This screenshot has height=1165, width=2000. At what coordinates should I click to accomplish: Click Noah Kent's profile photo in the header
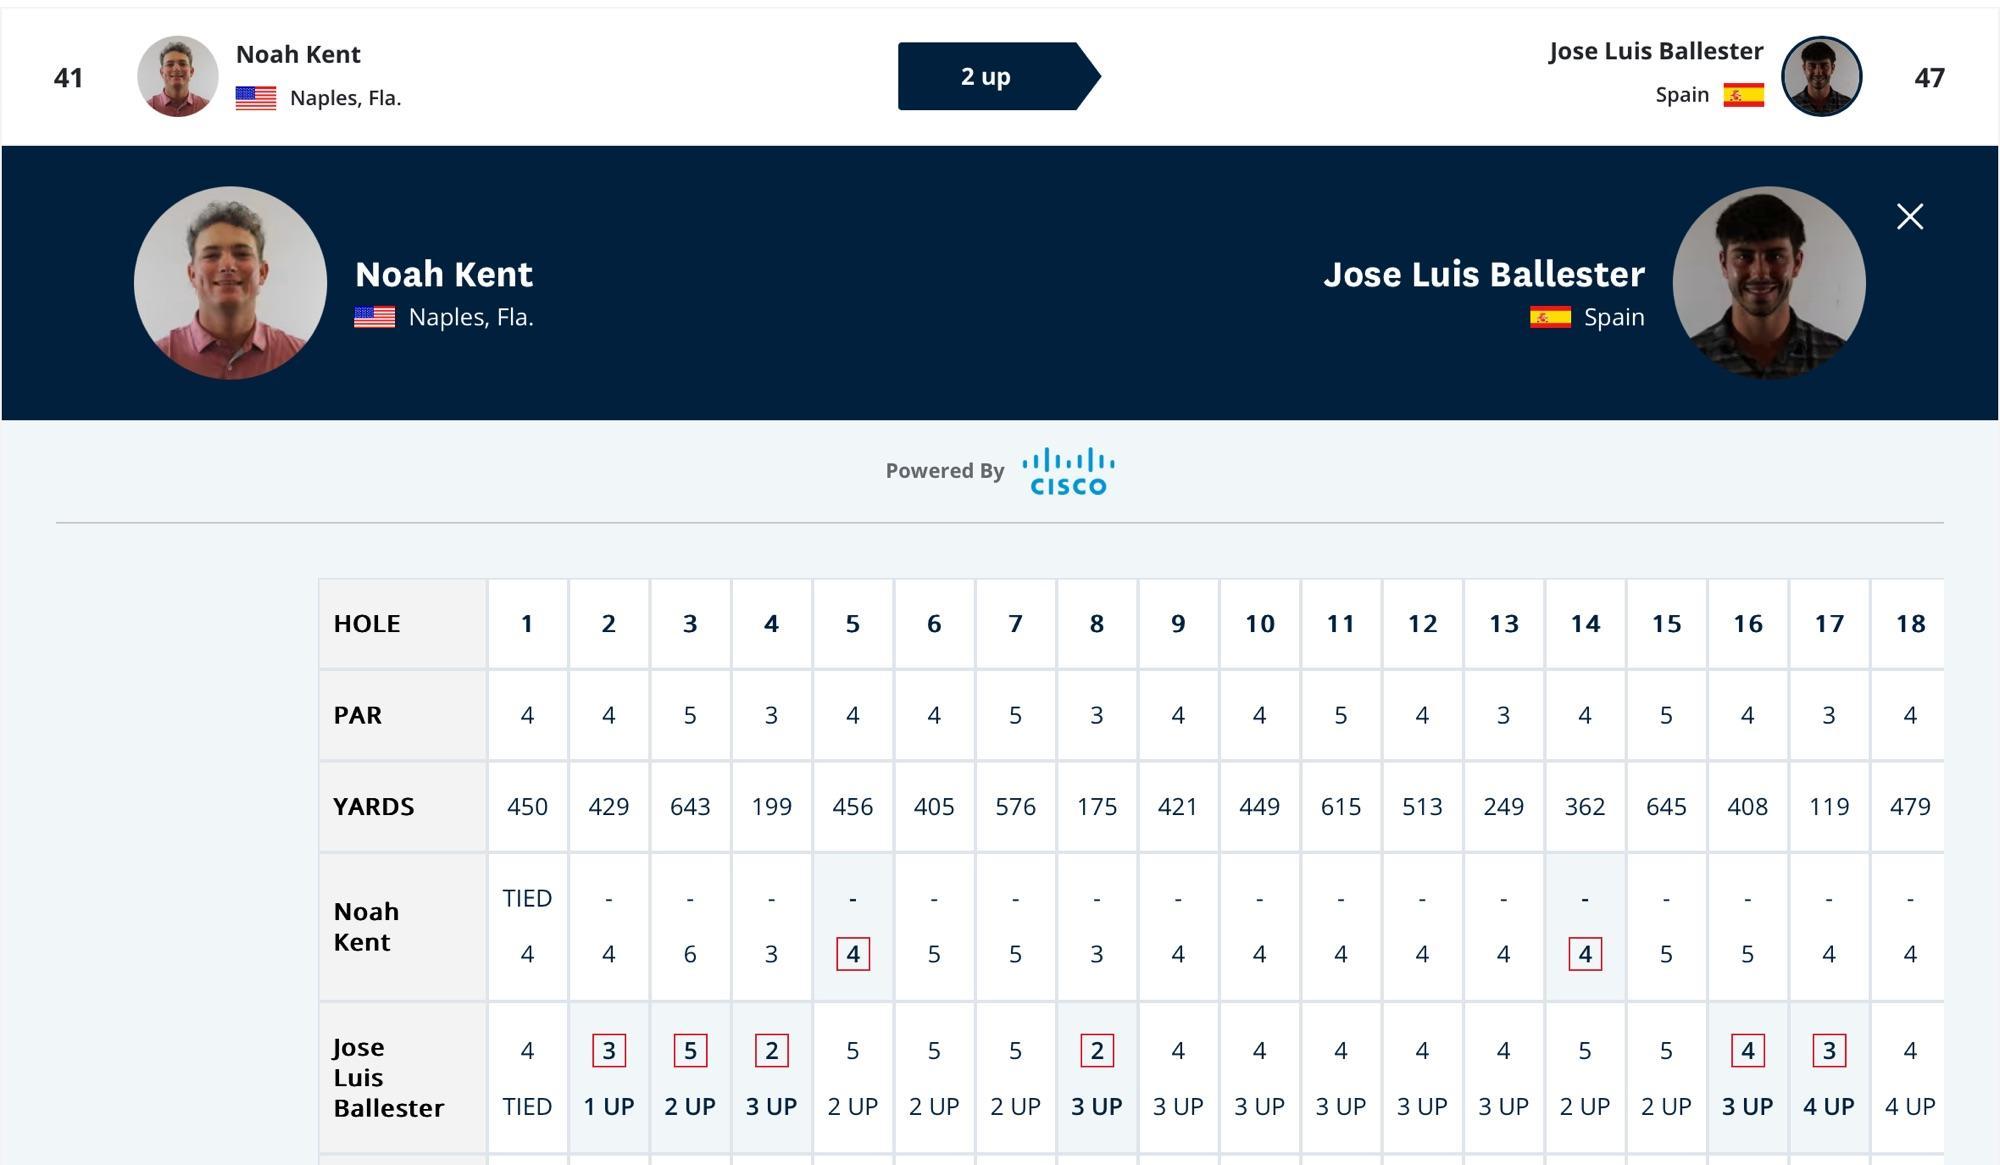[178, 75]
